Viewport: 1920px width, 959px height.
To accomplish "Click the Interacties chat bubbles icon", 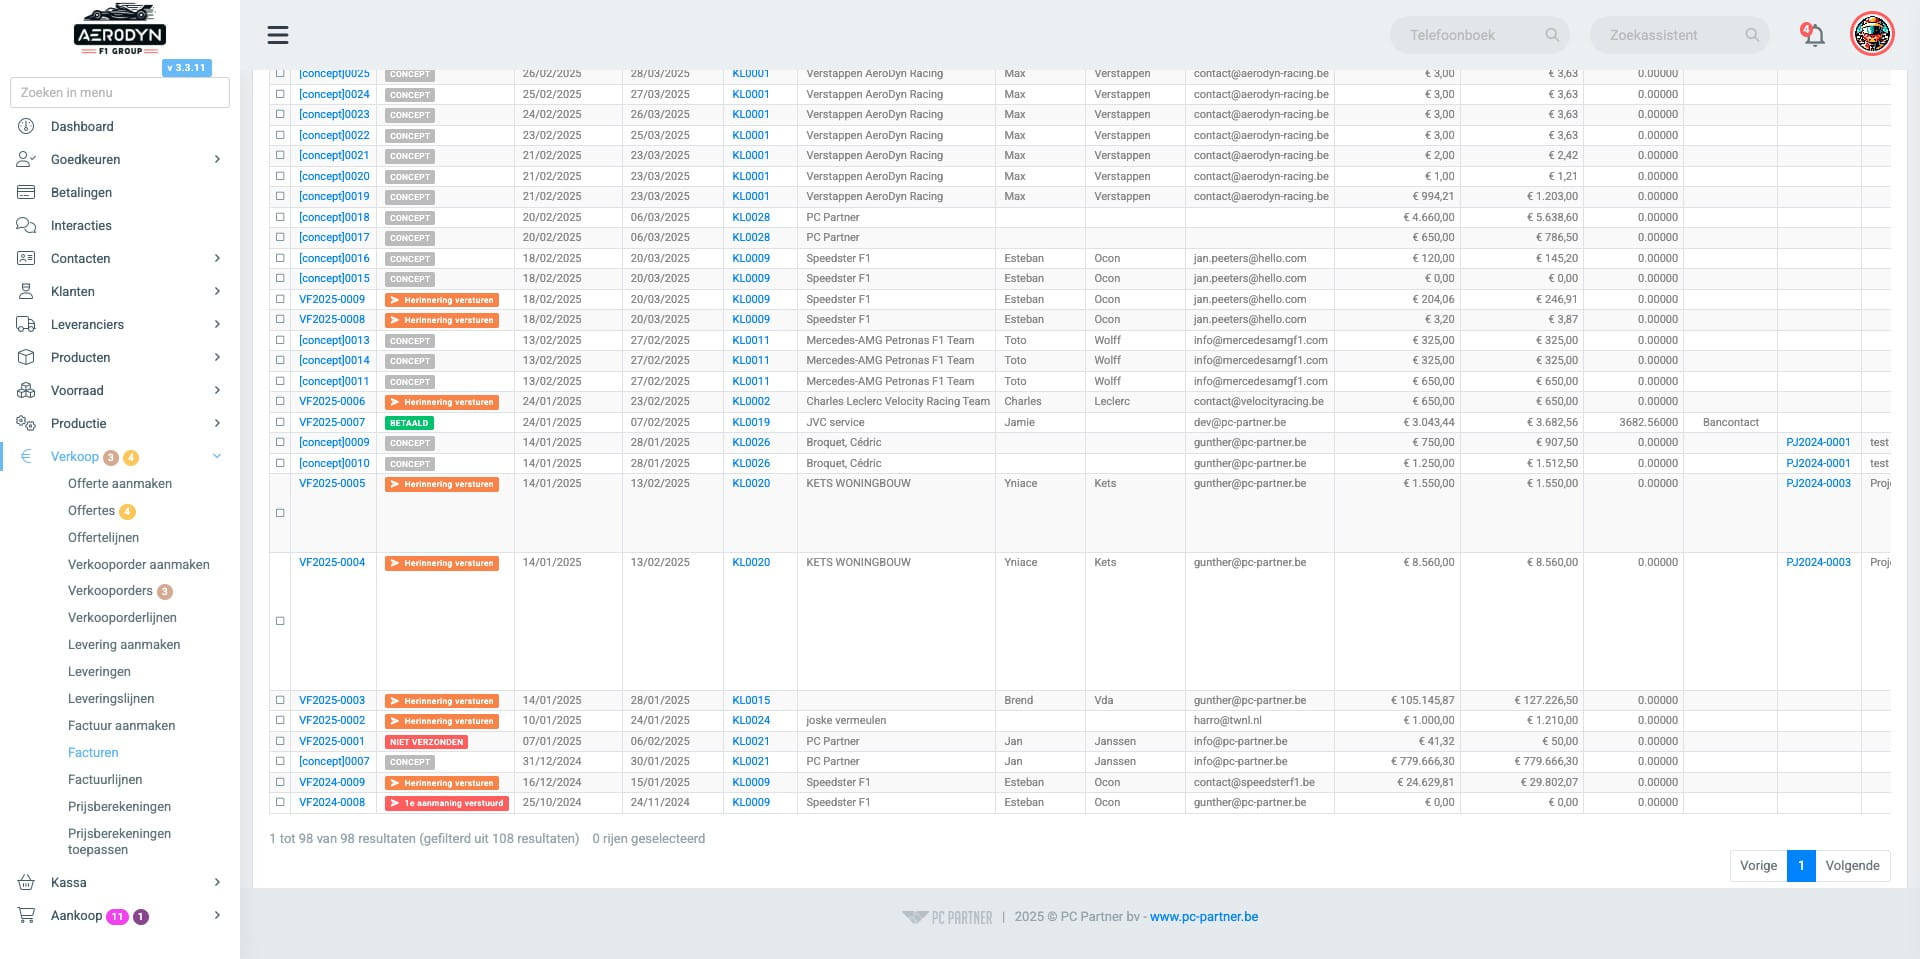I will click(26, 226).
